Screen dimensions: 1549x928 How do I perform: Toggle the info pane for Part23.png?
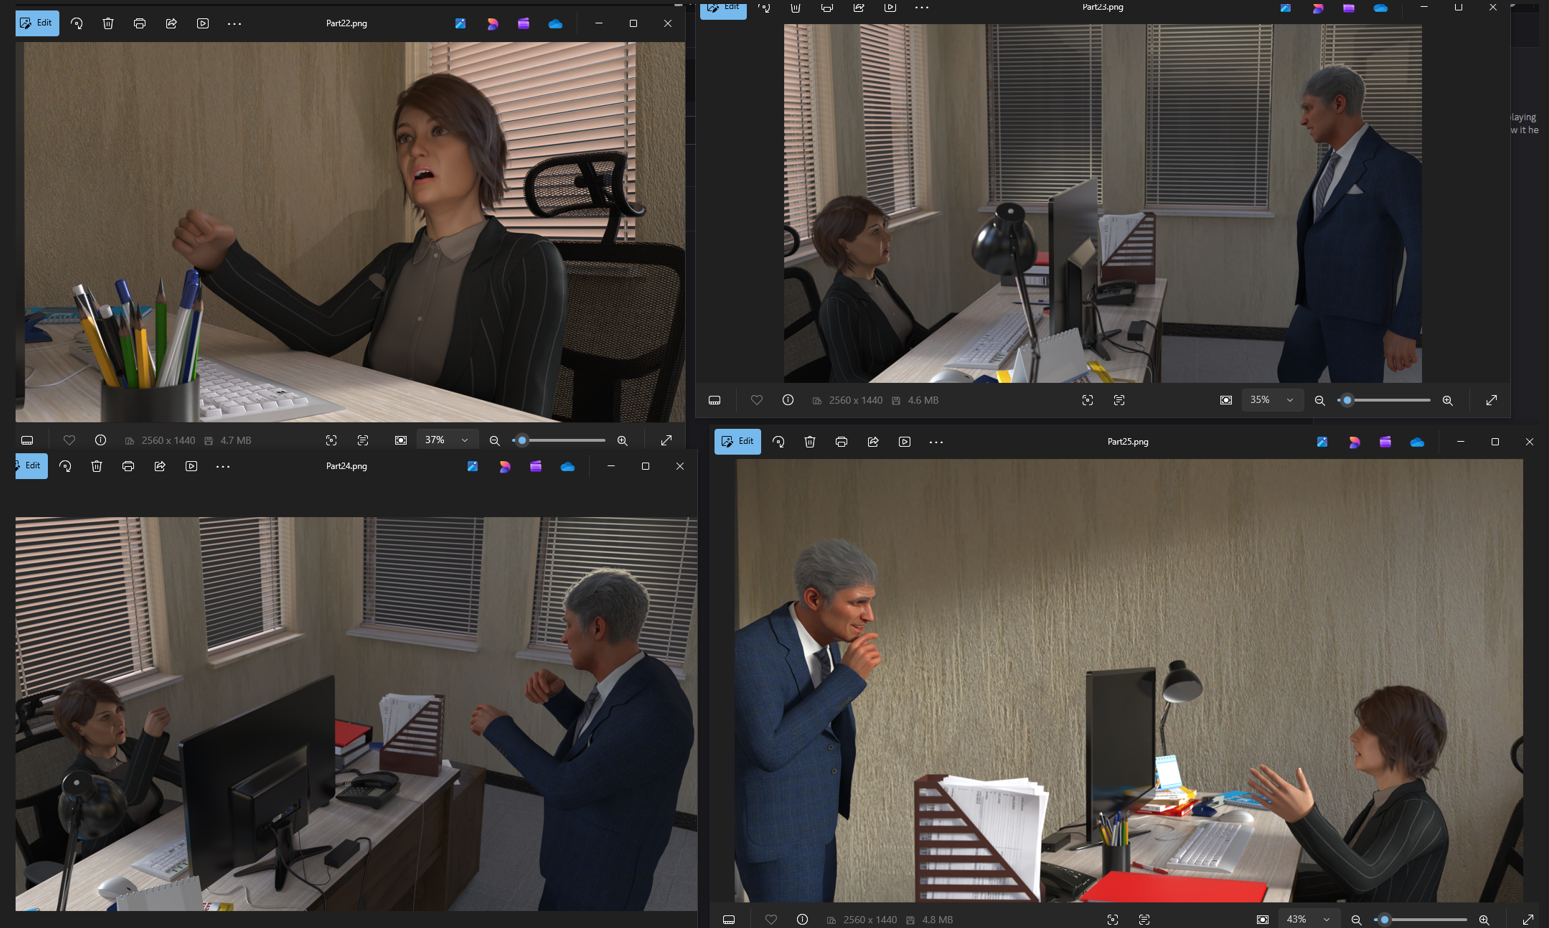[788, 400]
